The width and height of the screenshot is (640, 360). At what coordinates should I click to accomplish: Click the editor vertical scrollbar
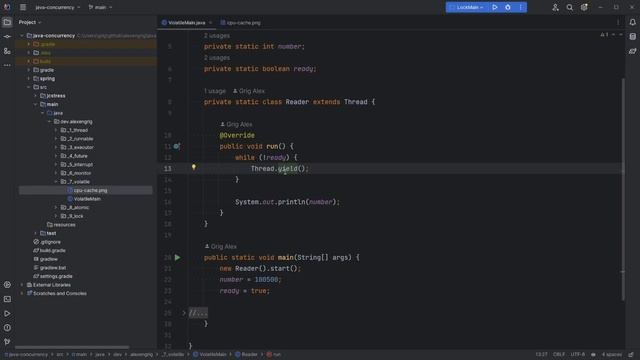(x=623, y=189)
